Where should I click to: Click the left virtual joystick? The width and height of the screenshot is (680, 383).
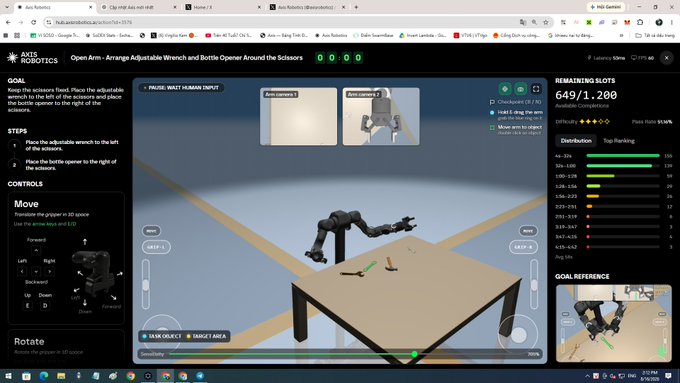pos(162,334)
